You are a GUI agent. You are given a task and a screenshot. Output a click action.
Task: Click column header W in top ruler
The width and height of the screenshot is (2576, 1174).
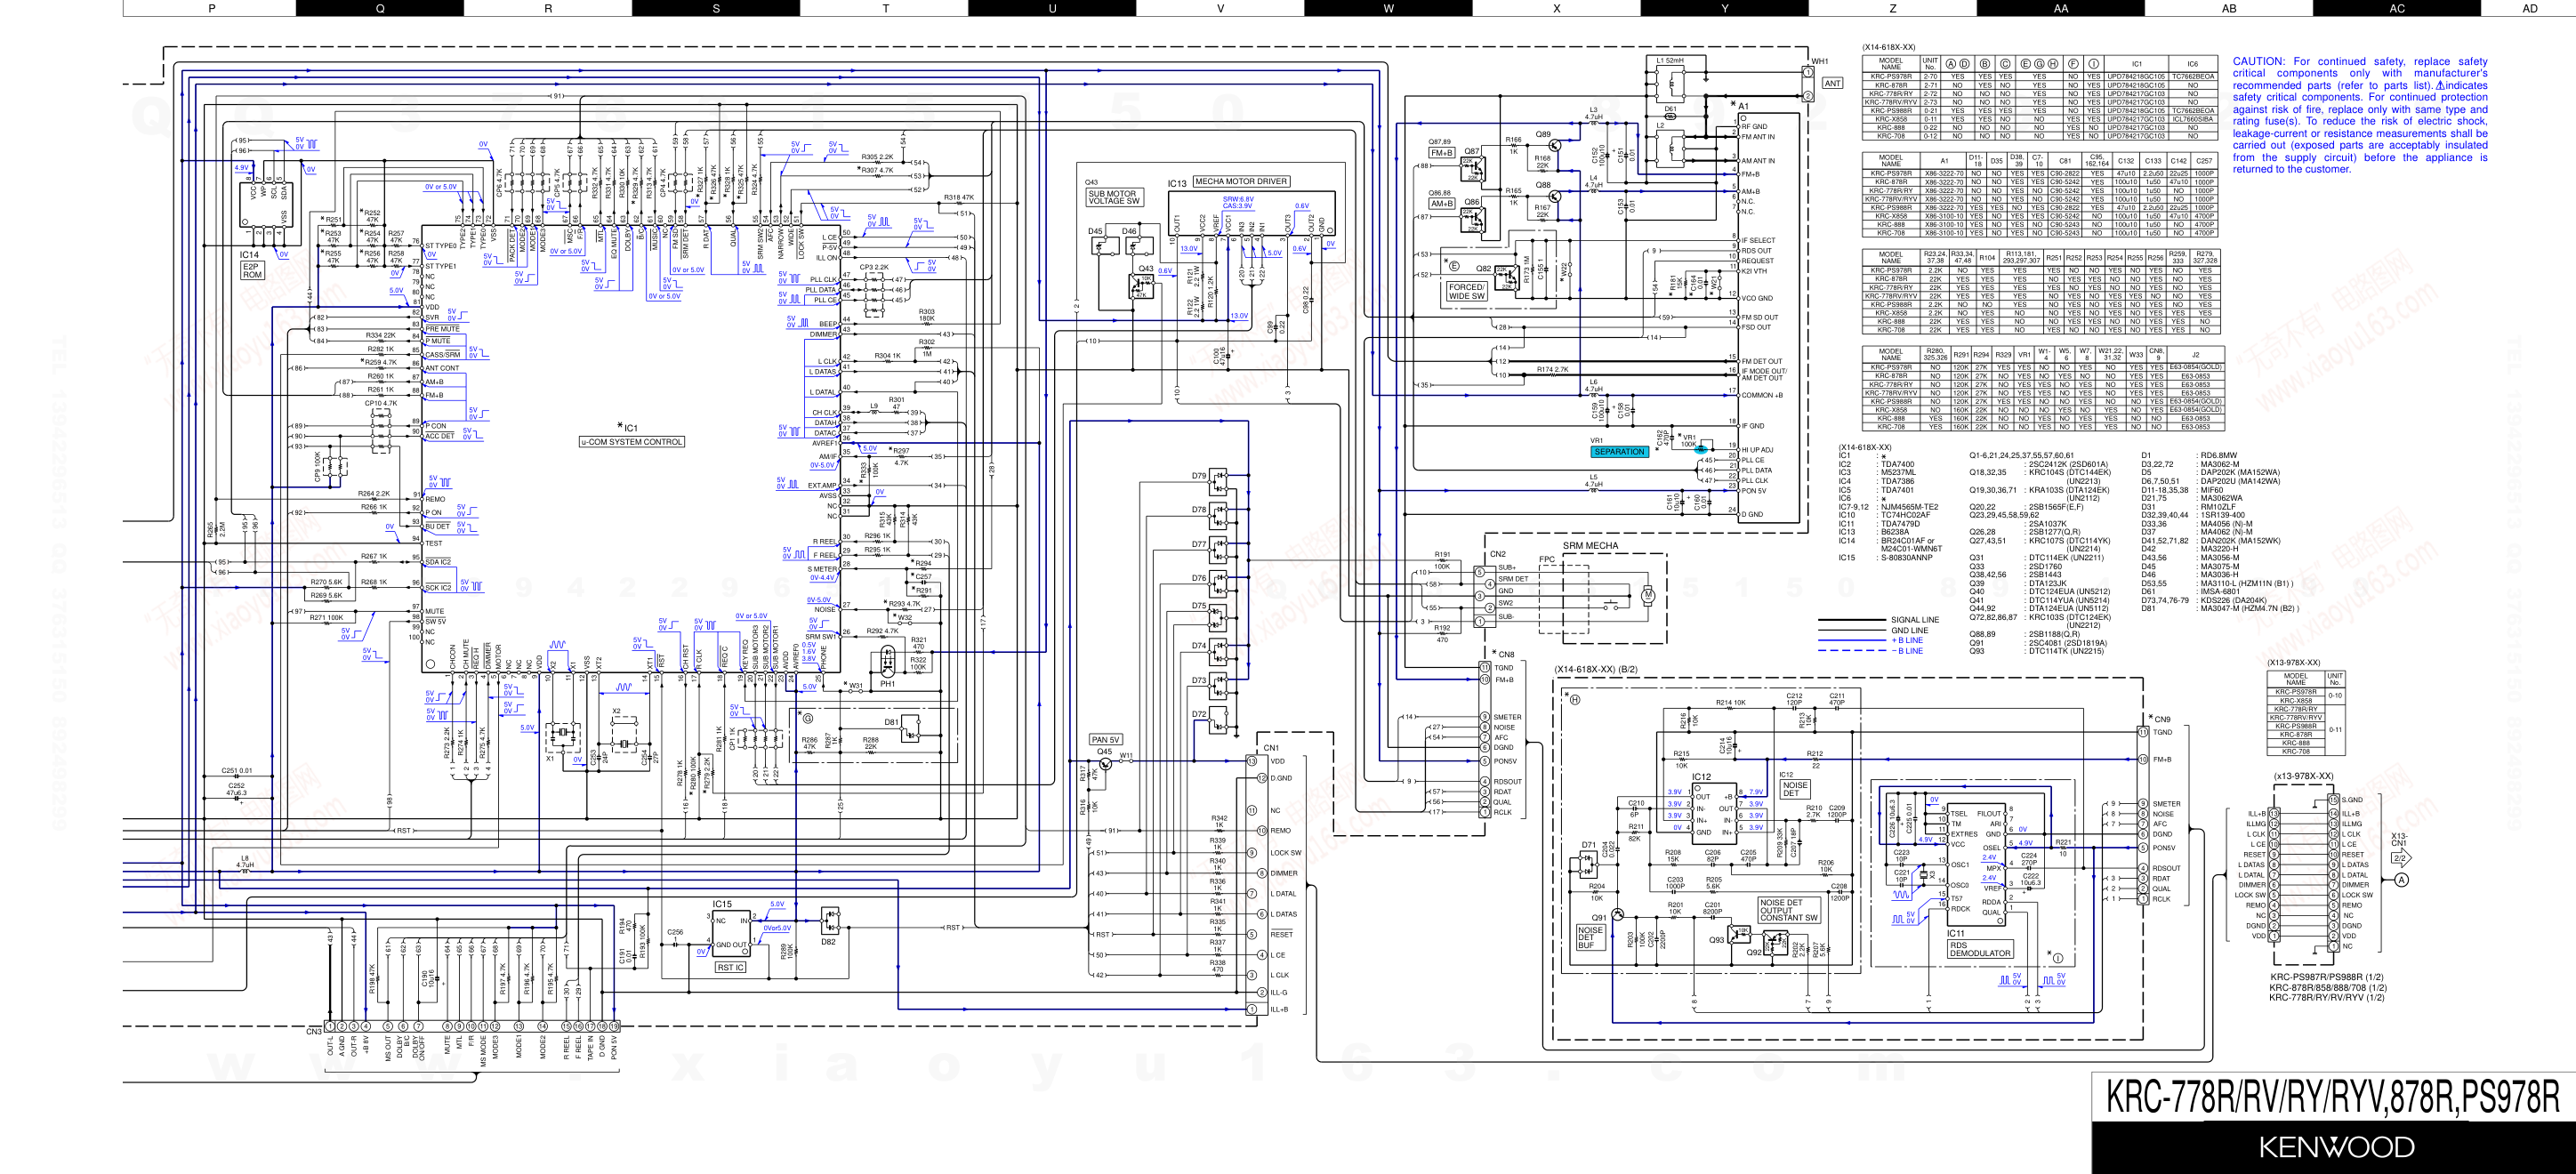click(1388, 8)
